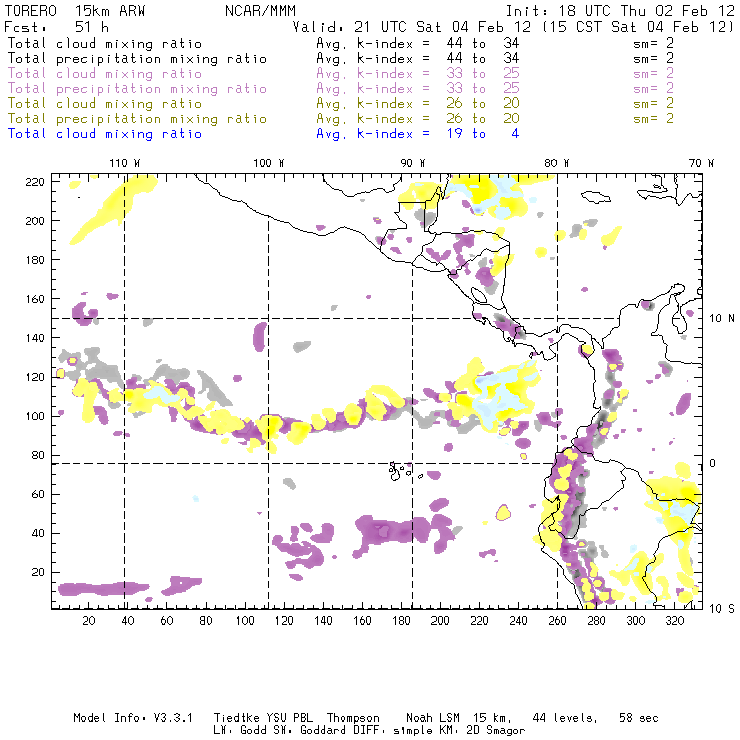Screen dimensions: 740x740
Task: Click 'Thompson' in the model info line
Action: pyautogui.click(x=353, y=718)
